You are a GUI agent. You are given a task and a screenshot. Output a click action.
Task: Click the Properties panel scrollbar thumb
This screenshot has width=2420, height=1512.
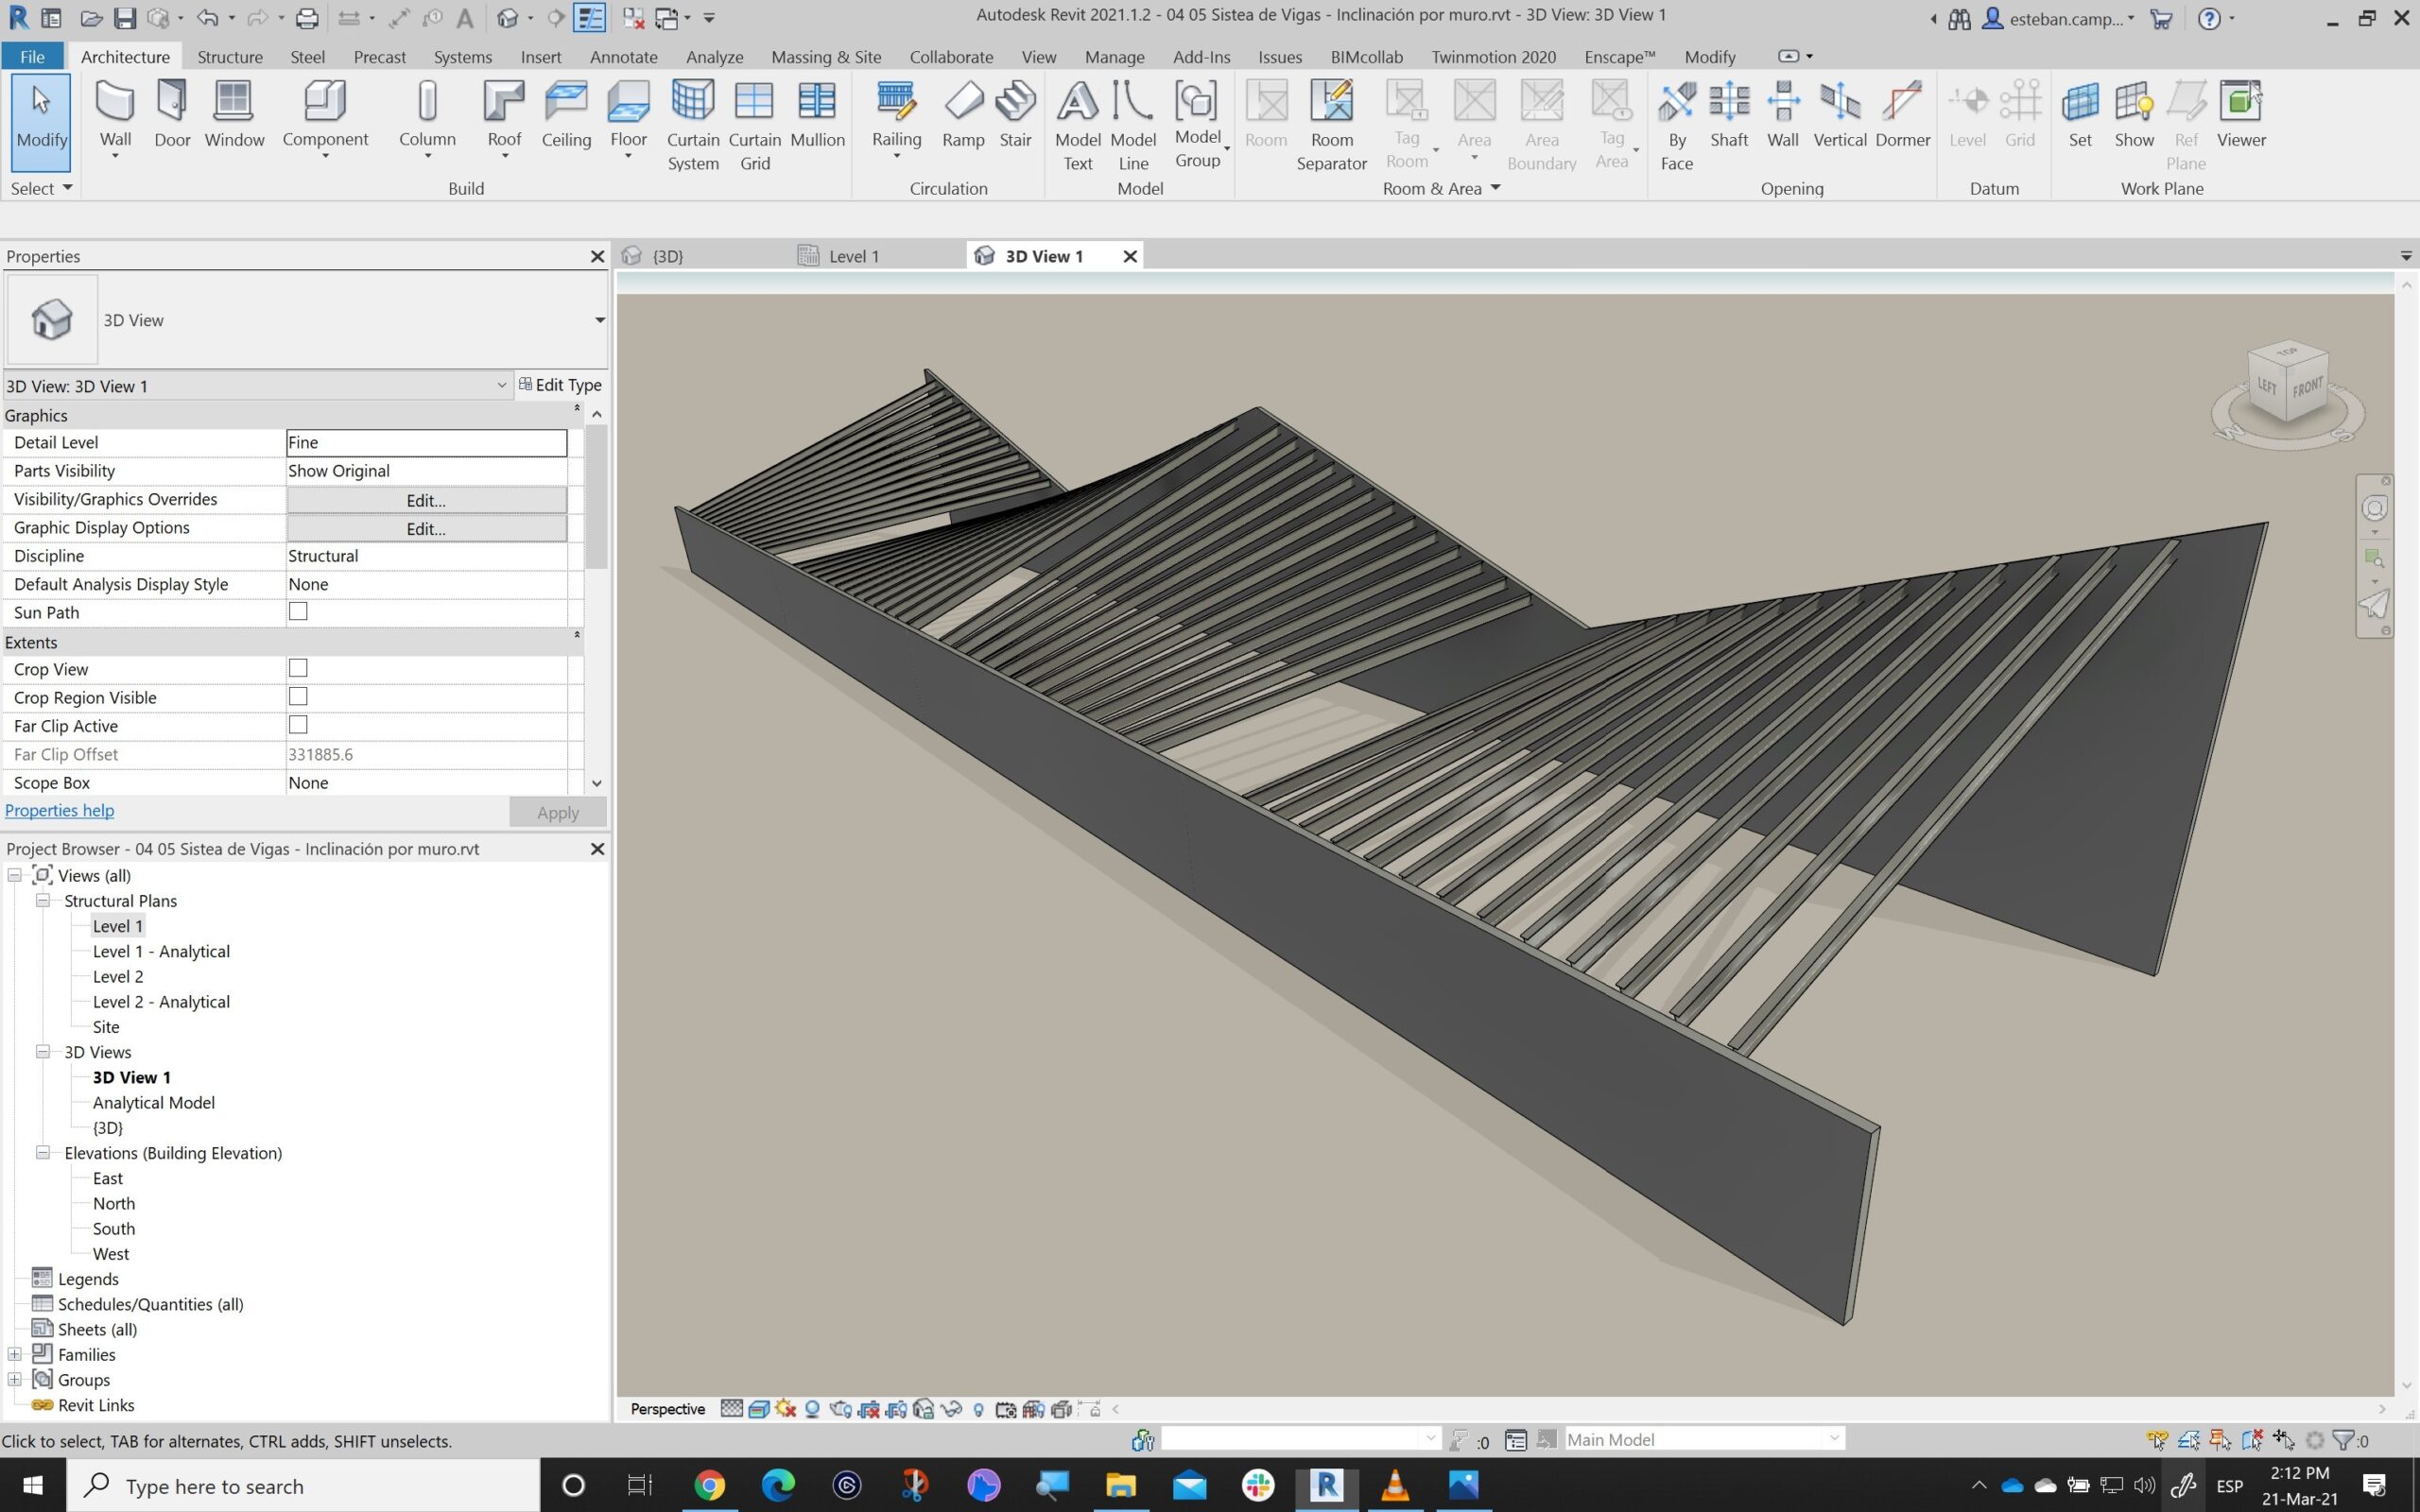tap(596, 495)
